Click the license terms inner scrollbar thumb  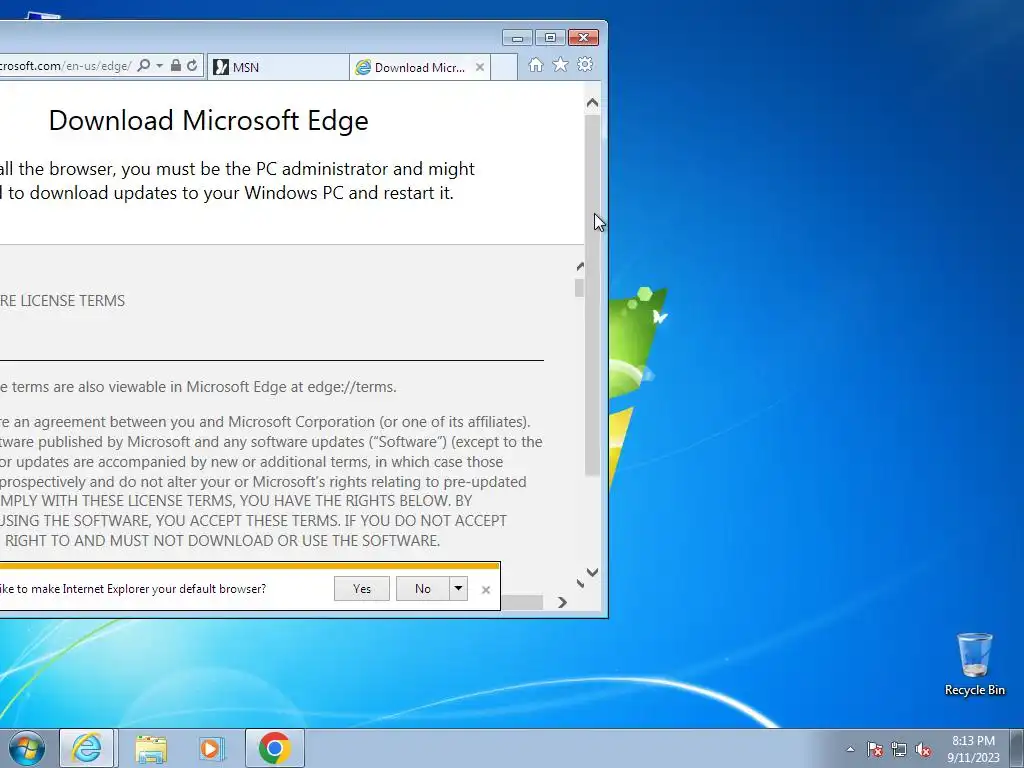tap(579, 288)
